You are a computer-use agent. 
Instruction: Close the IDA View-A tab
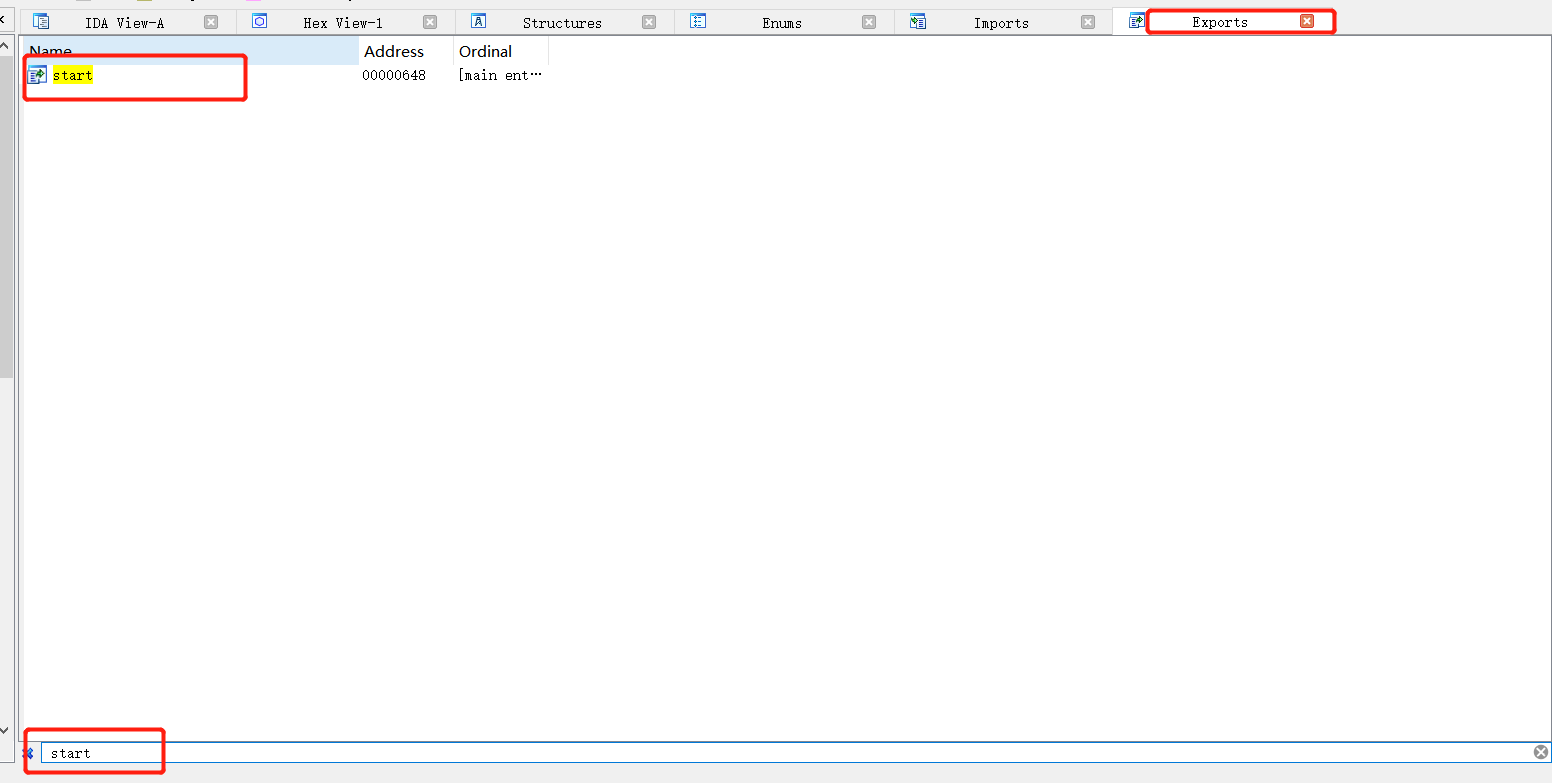tap(211, 22)
